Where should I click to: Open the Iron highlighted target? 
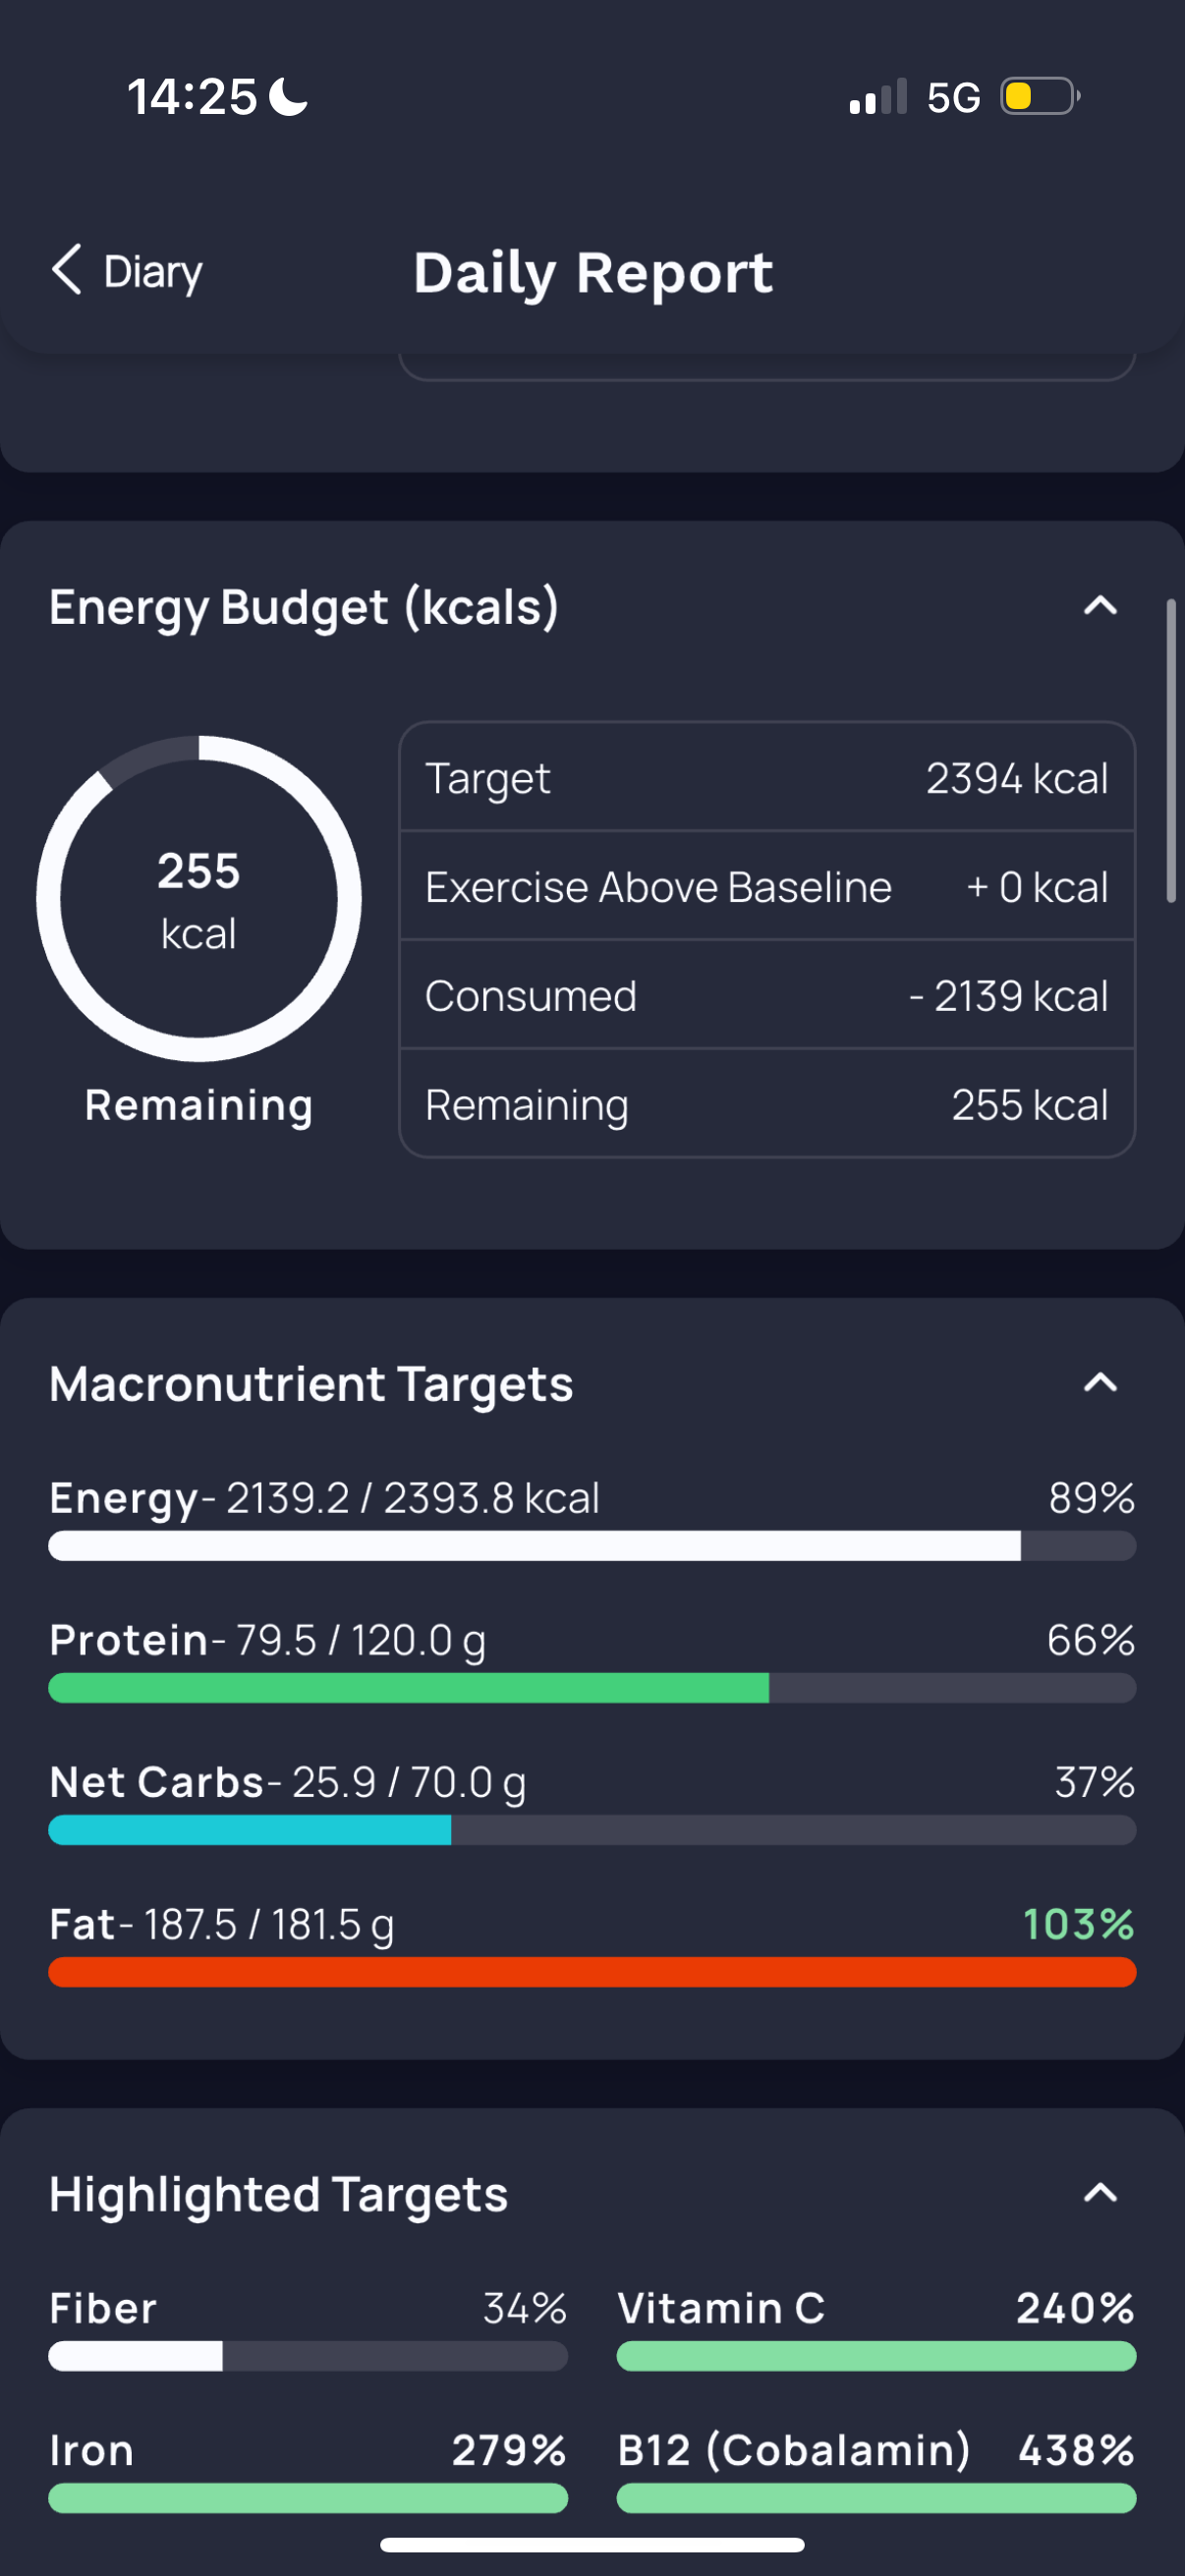pos(308,2472)
